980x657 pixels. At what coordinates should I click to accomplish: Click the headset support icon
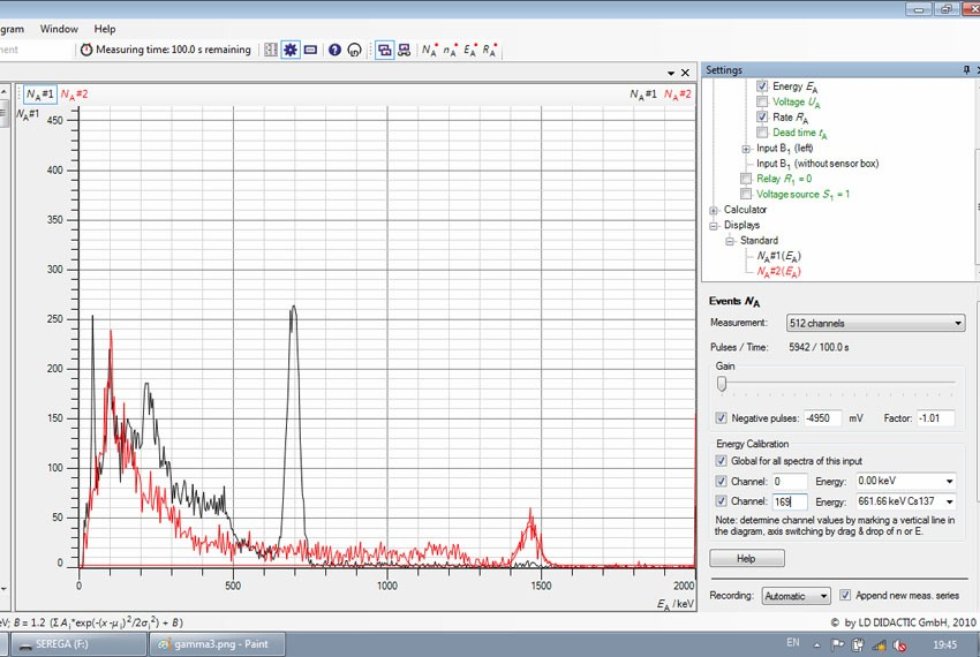tap(355, 49)
